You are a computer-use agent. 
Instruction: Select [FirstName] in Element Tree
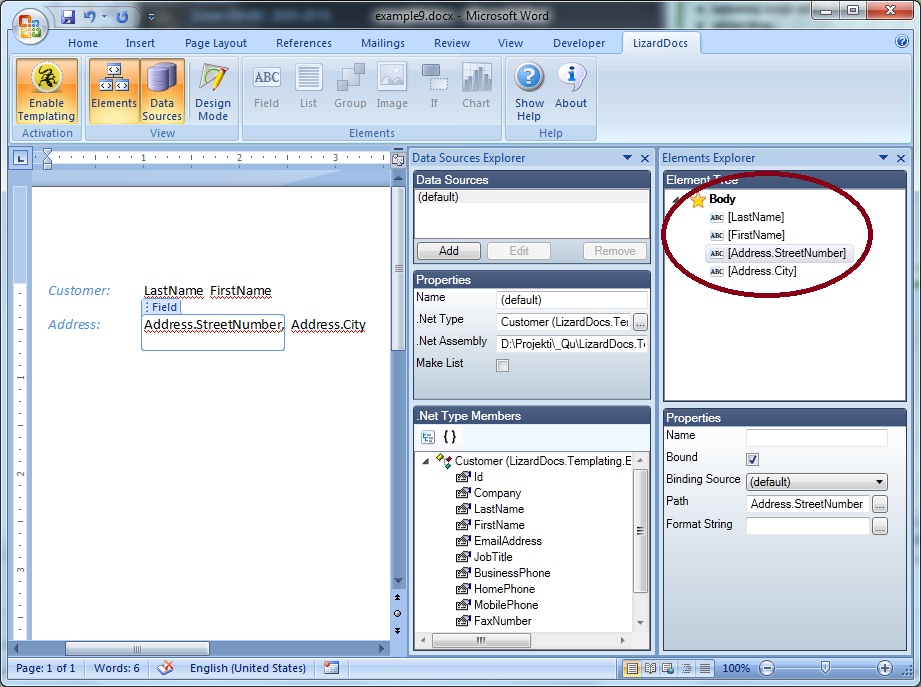tap(755, 235)
